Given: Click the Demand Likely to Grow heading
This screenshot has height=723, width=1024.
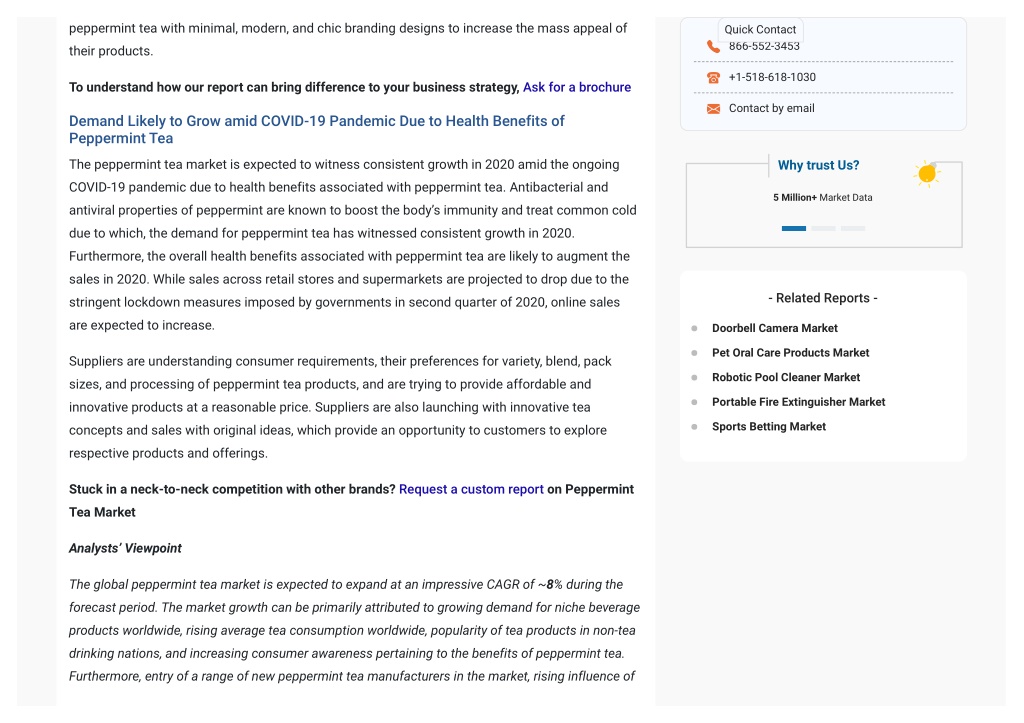Looking at the screenshot, I should 317,129.
